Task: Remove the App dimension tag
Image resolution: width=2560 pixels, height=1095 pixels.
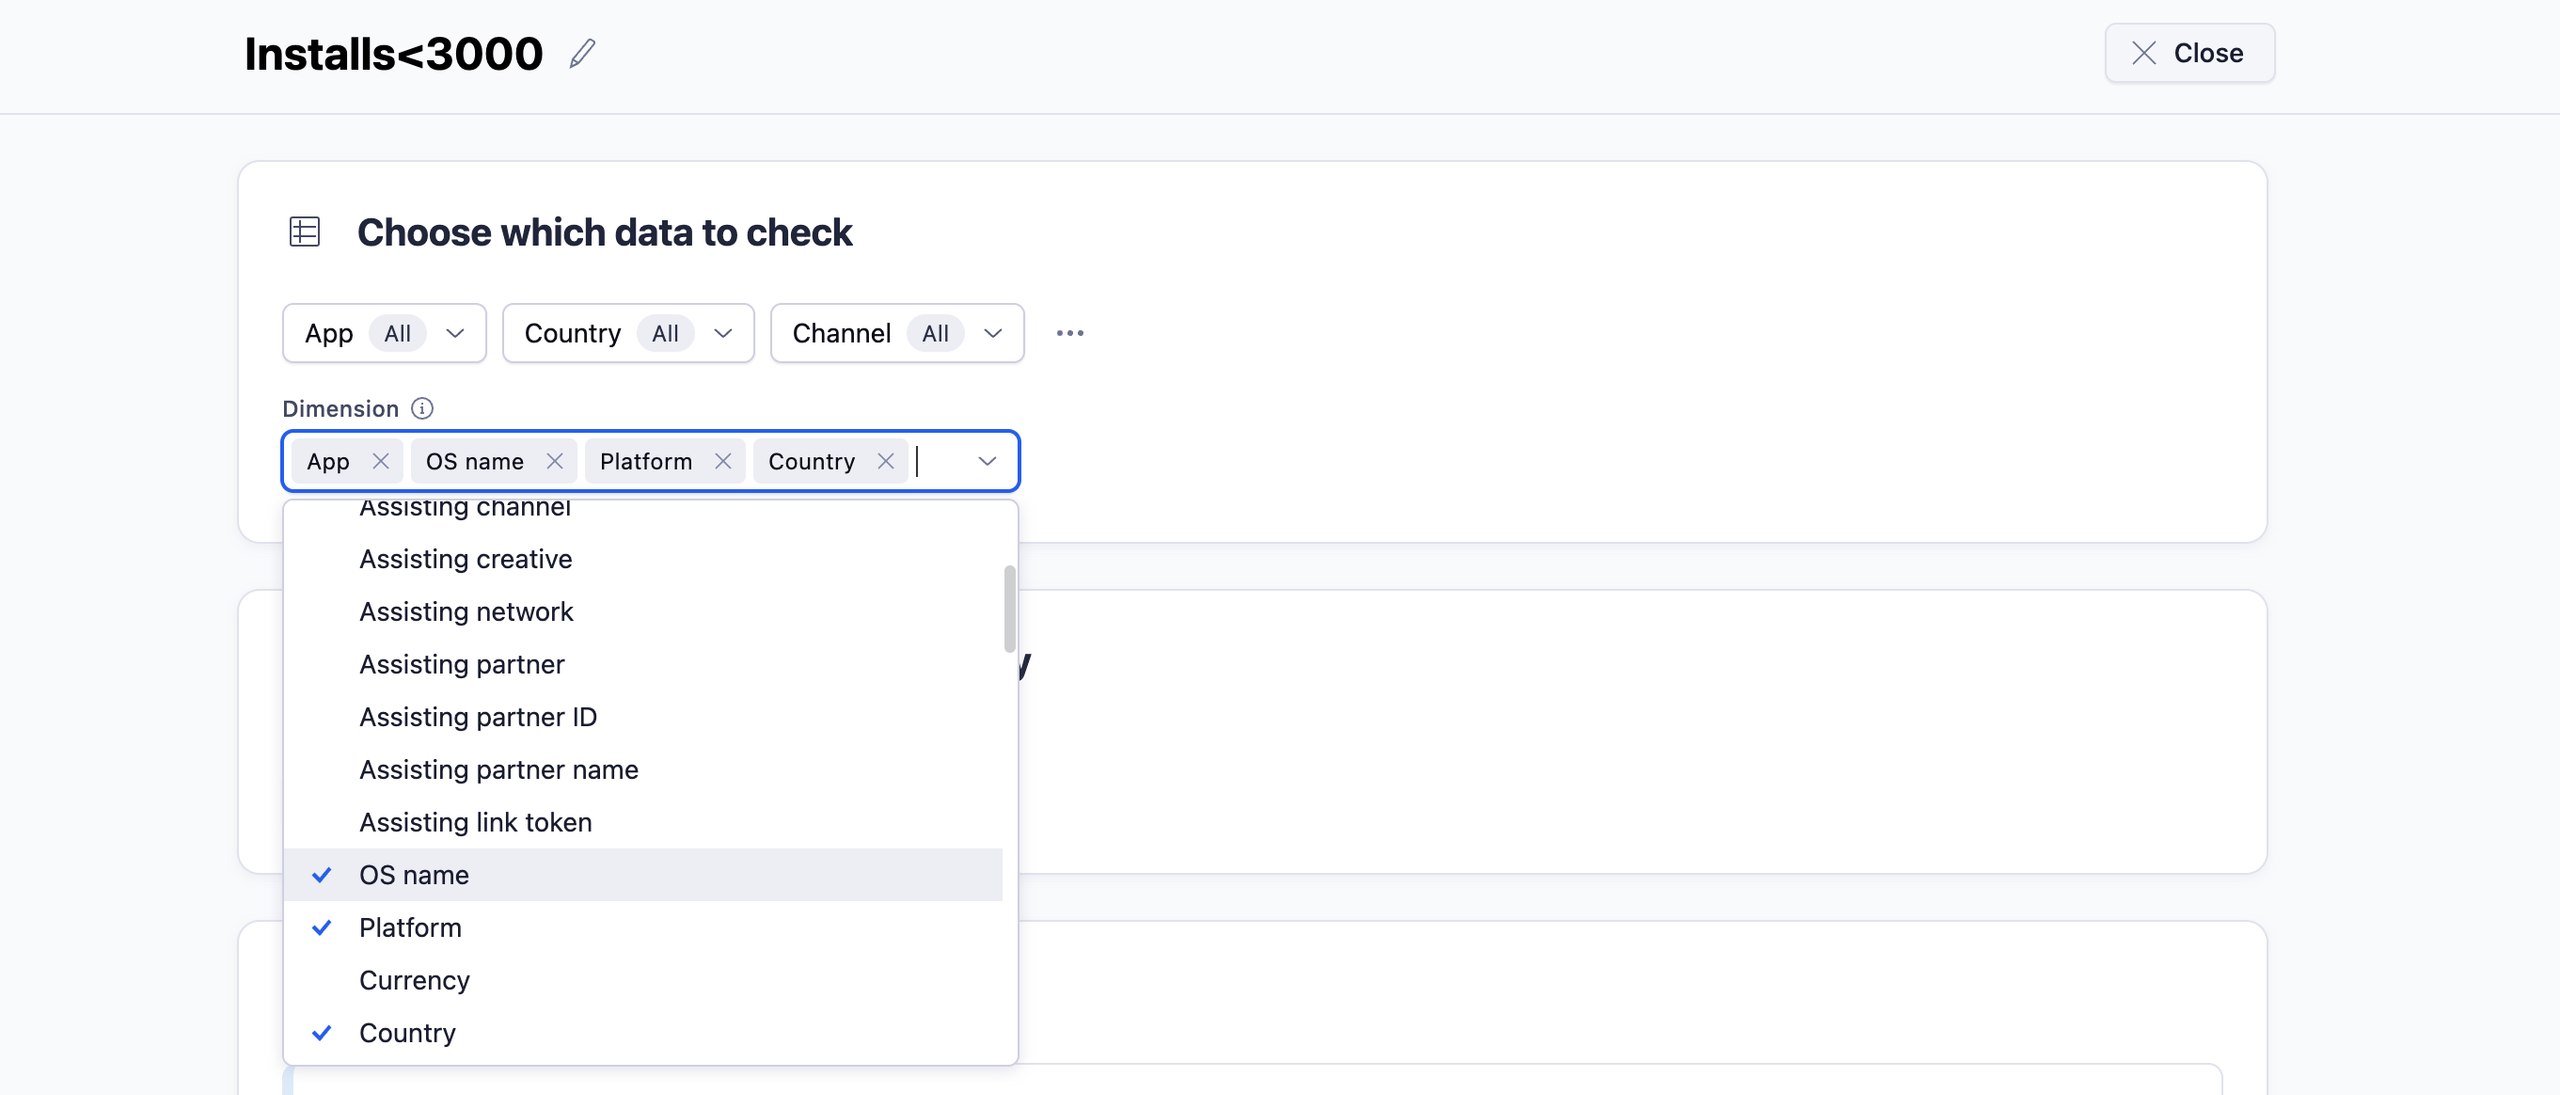Action: (380, 461)
